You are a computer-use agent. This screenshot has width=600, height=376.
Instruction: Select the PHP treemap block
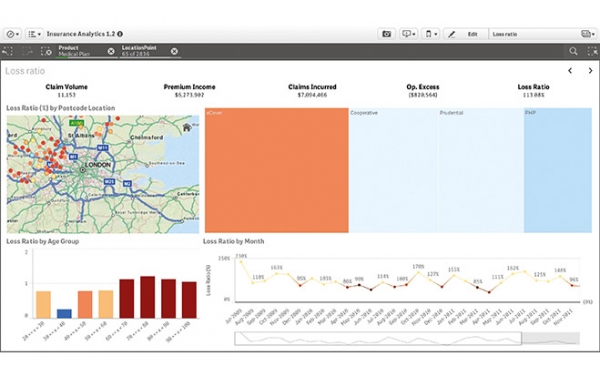tap(558, 170)
